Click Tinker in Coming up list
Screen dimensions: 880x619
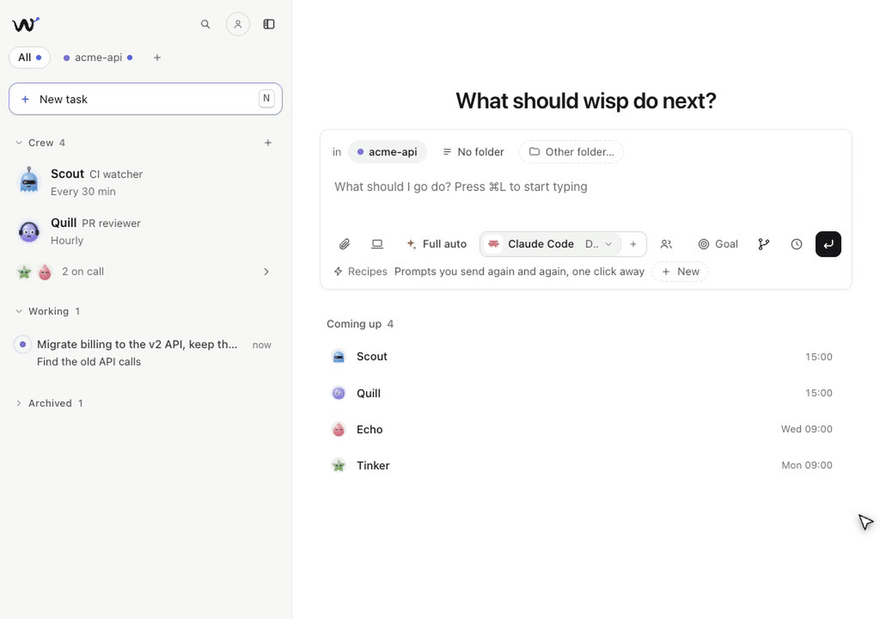point(585,465)
